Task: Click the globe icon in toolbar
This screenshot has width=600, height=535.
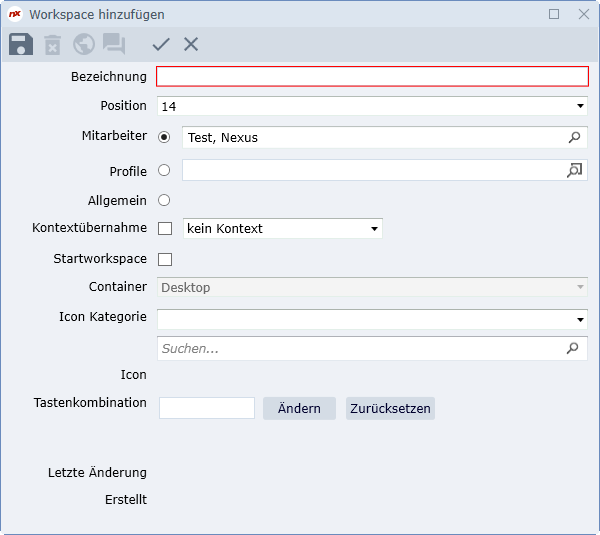Action: click(x=84, y=44)
